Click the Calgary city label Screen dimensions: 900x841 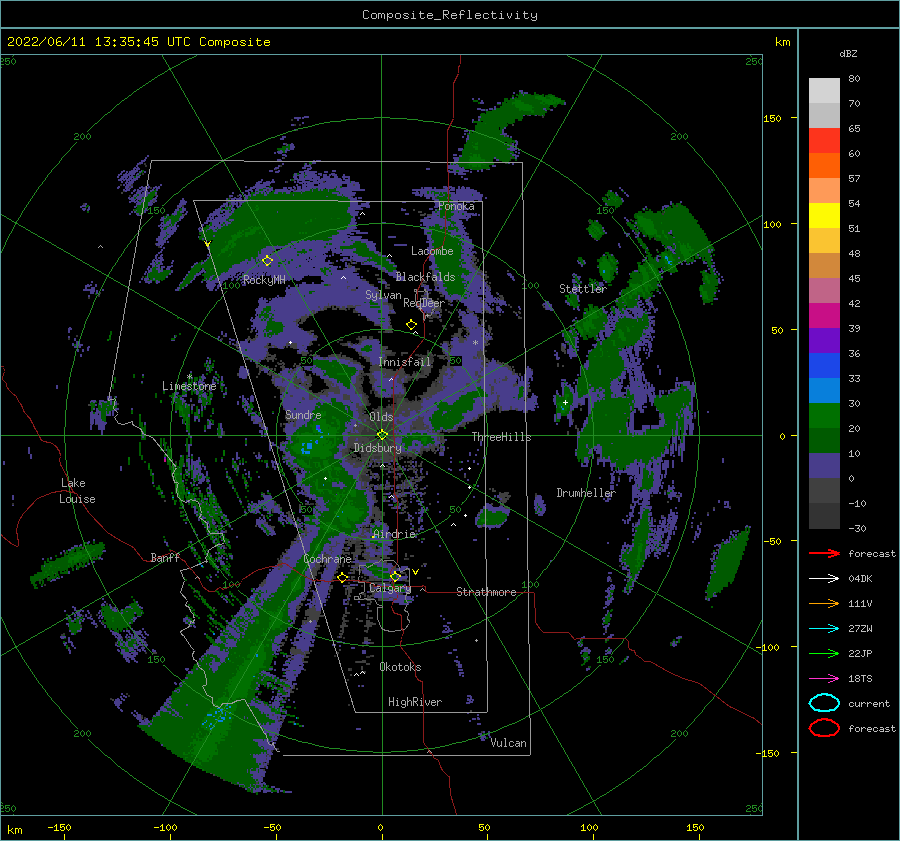tap(390, 588)
